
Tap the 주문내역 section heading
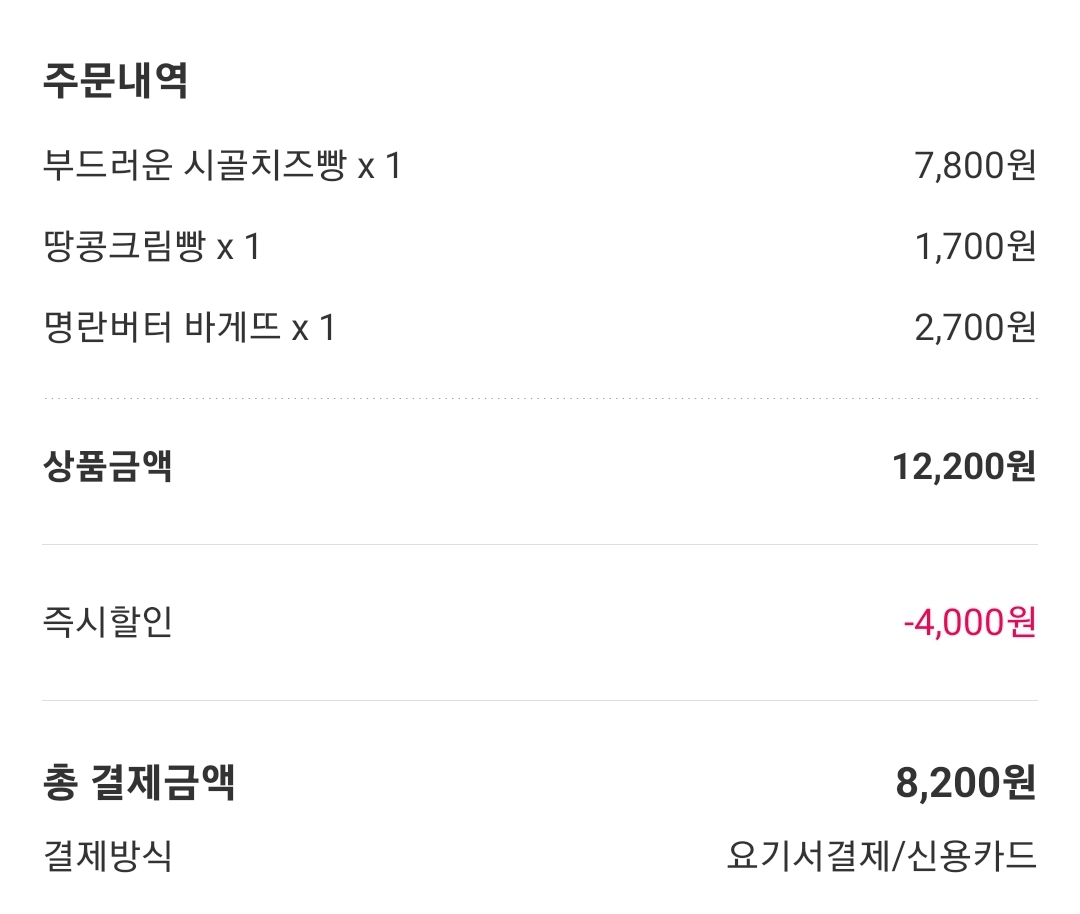115,81
